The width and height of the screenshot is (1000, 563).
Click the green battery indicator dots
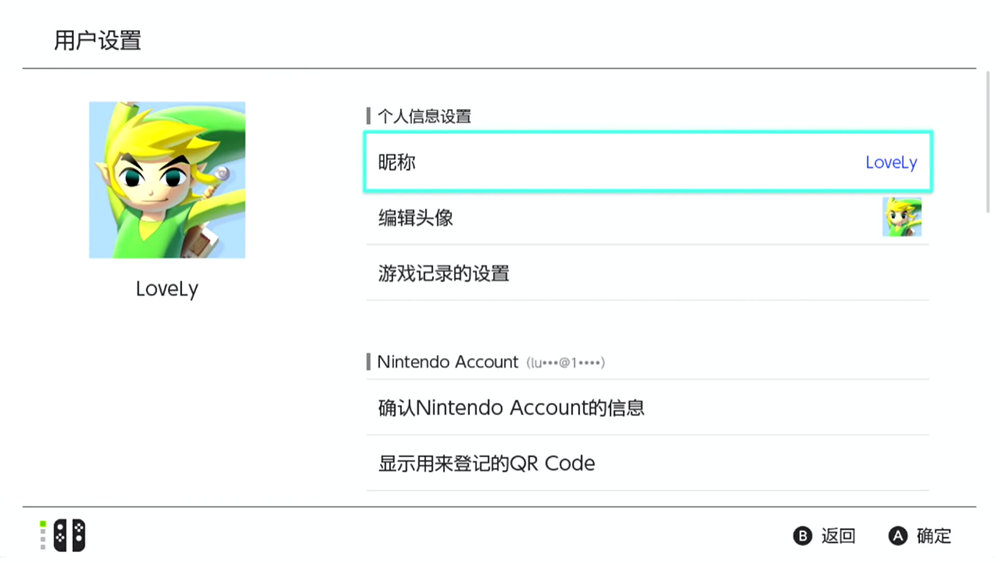(43, 535)
